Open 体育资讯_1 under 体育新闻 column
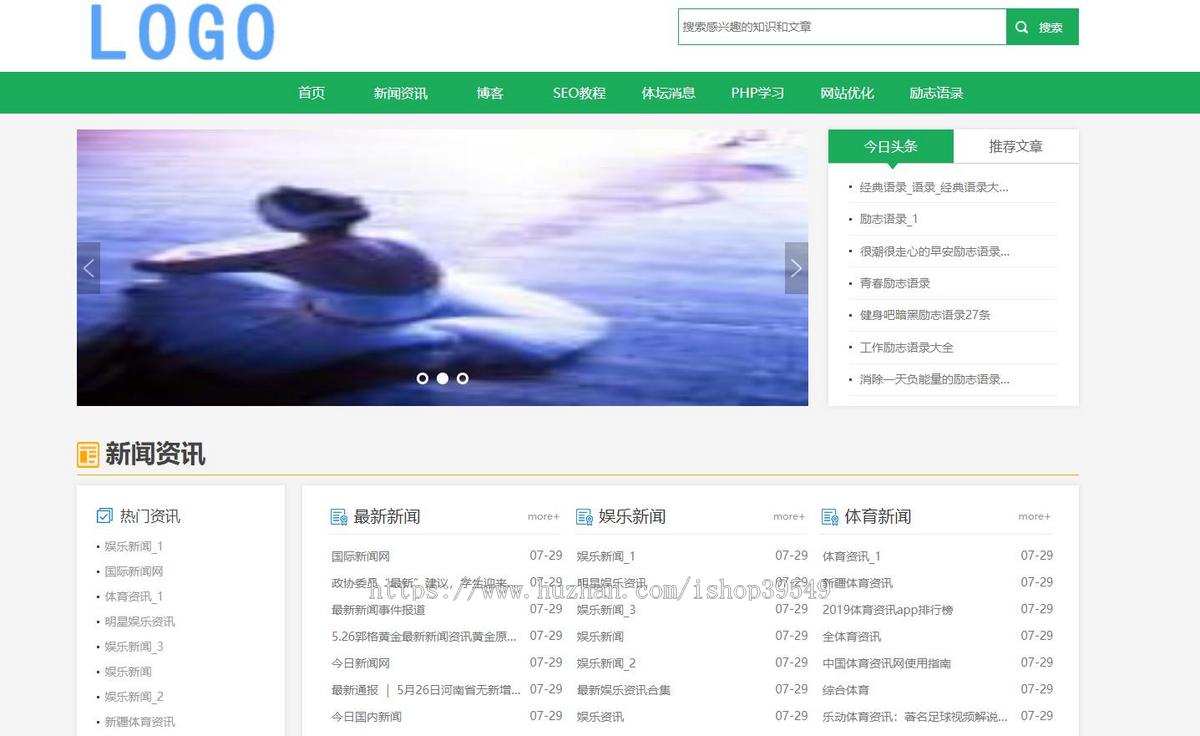 tap(852, 556)
